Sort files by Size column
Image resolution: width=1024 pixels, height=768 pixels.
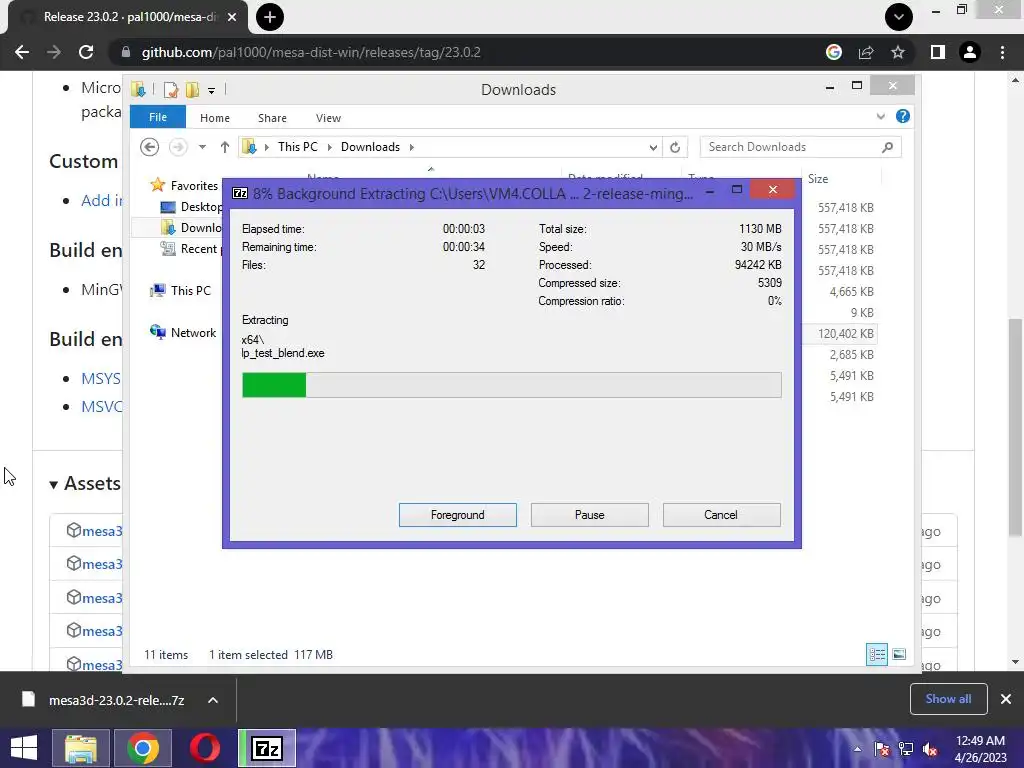tap(818, 178)
